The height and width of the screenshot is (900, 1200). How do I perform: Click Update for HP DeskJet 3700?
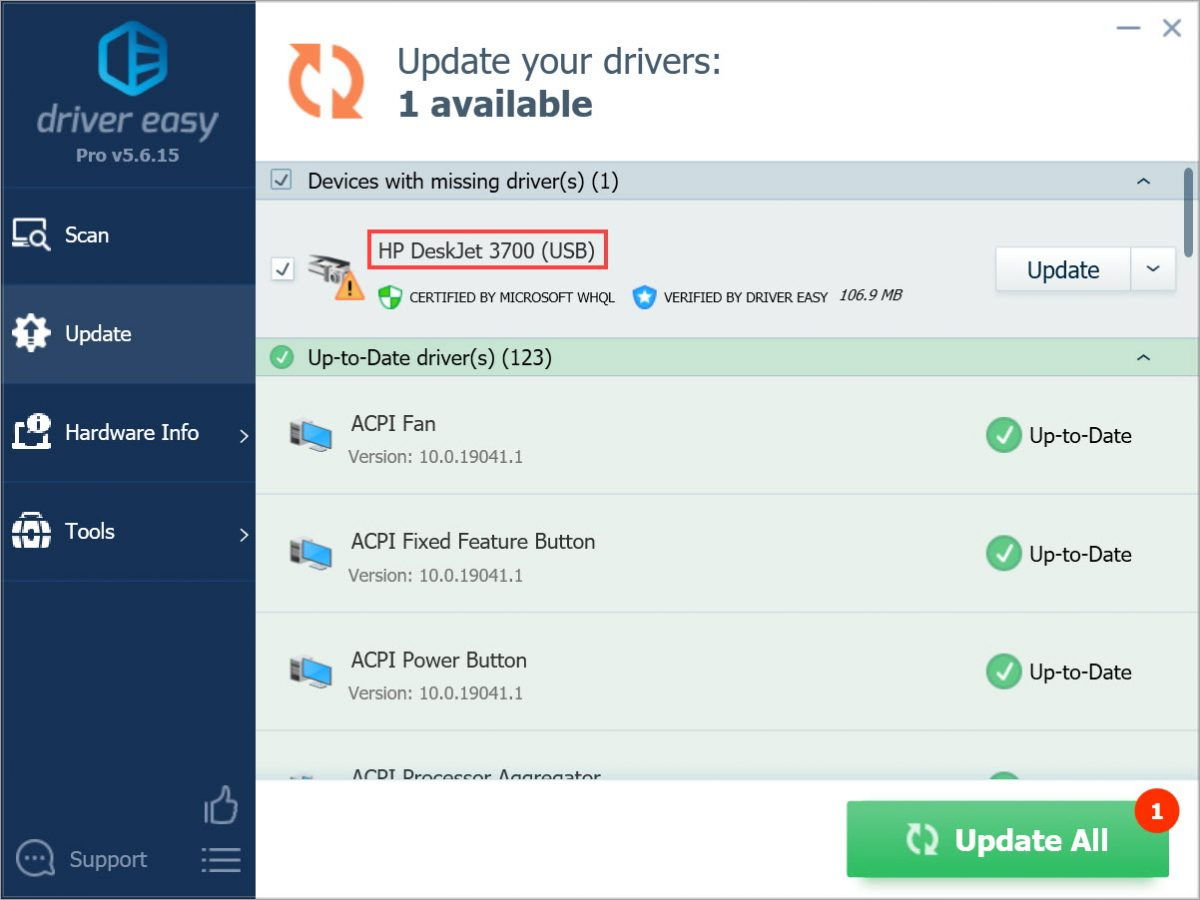pos(1062,270)
